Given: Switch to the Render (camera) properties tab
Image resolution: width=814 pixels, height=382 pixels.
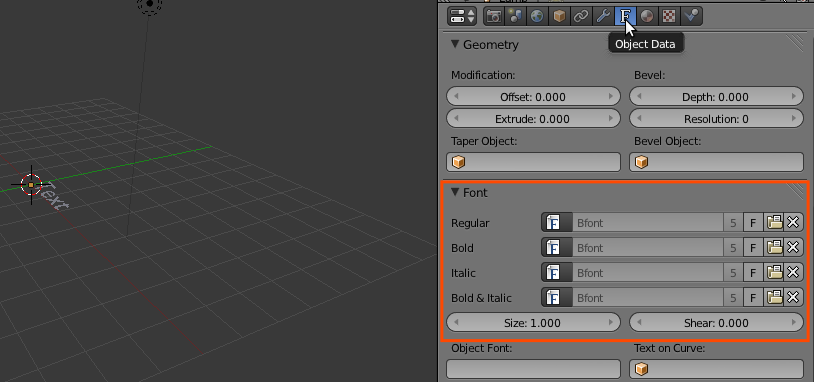Looking at the screenshot, I should coord(494,16).
